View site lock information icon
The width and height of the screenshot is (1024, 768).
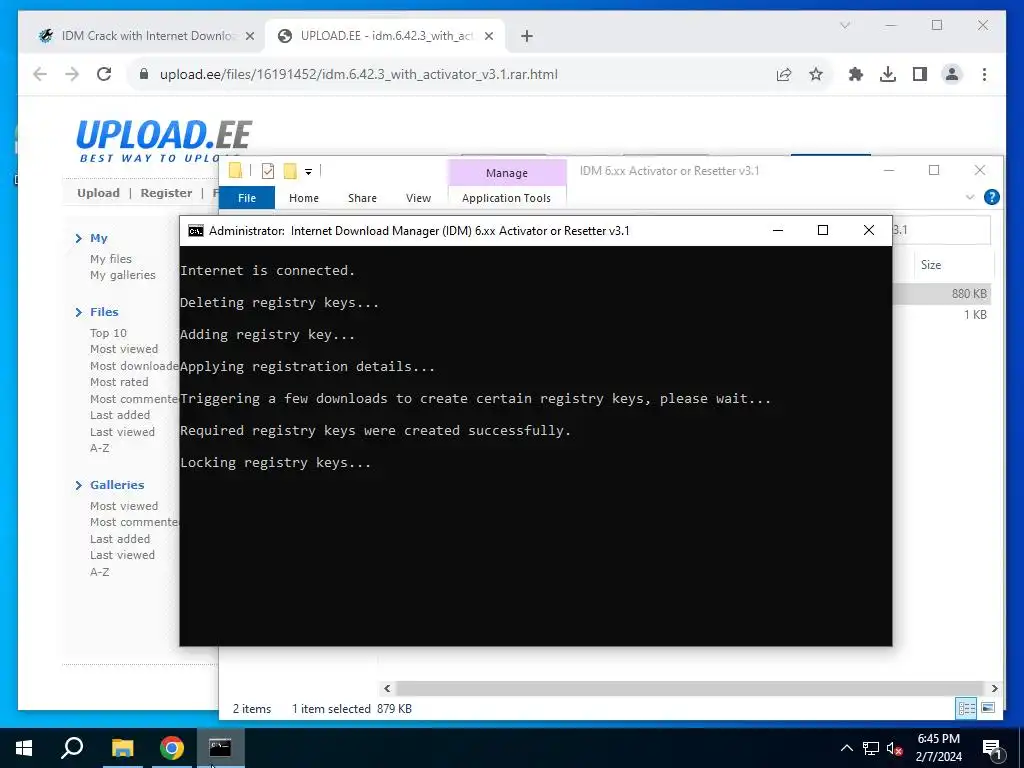click(x=144, y=74)
